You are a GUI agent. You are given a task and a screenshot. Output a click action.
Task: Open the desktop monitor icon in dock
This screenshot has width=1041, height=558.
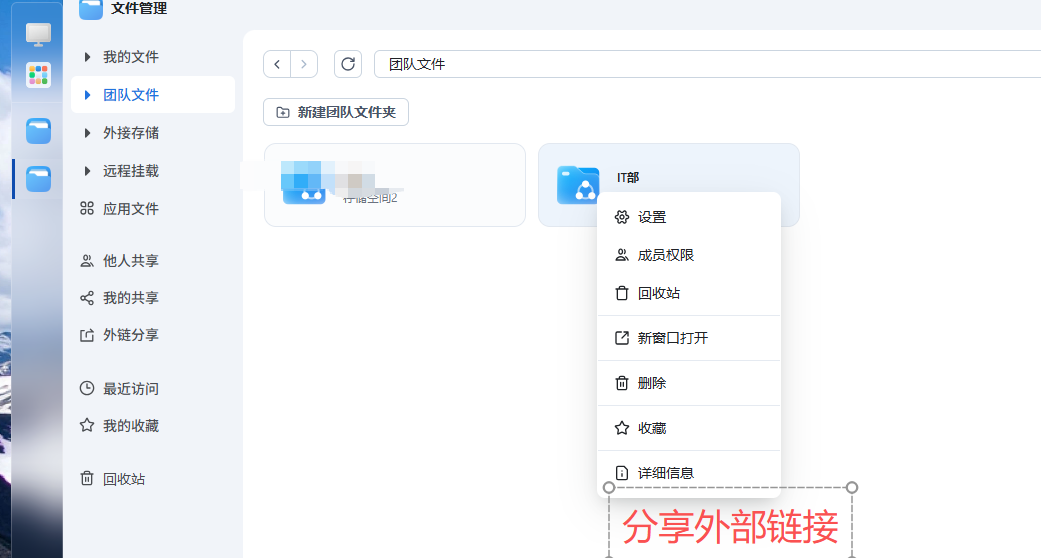(x=39, y=34)
